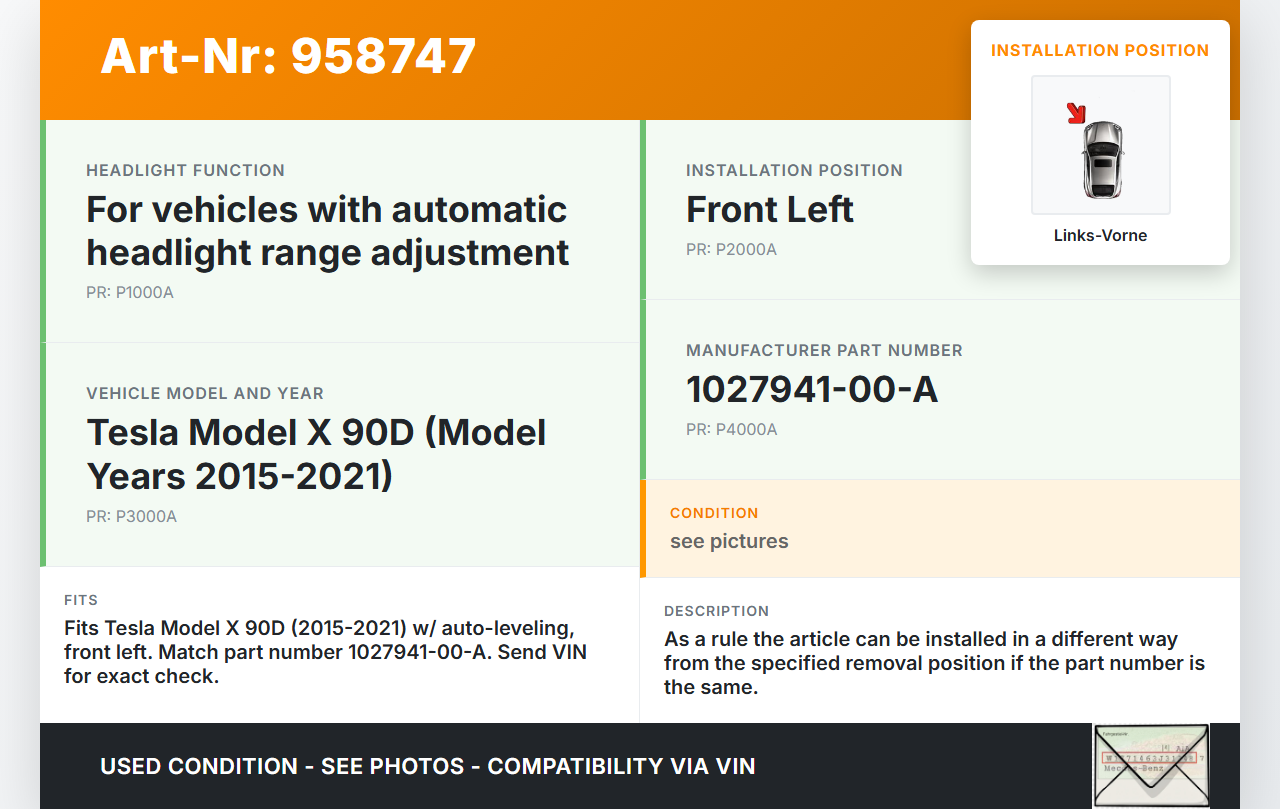Click the red arrow on the car diagram
Screen dimensions: 1280x810
click(x=1076, y=113)
